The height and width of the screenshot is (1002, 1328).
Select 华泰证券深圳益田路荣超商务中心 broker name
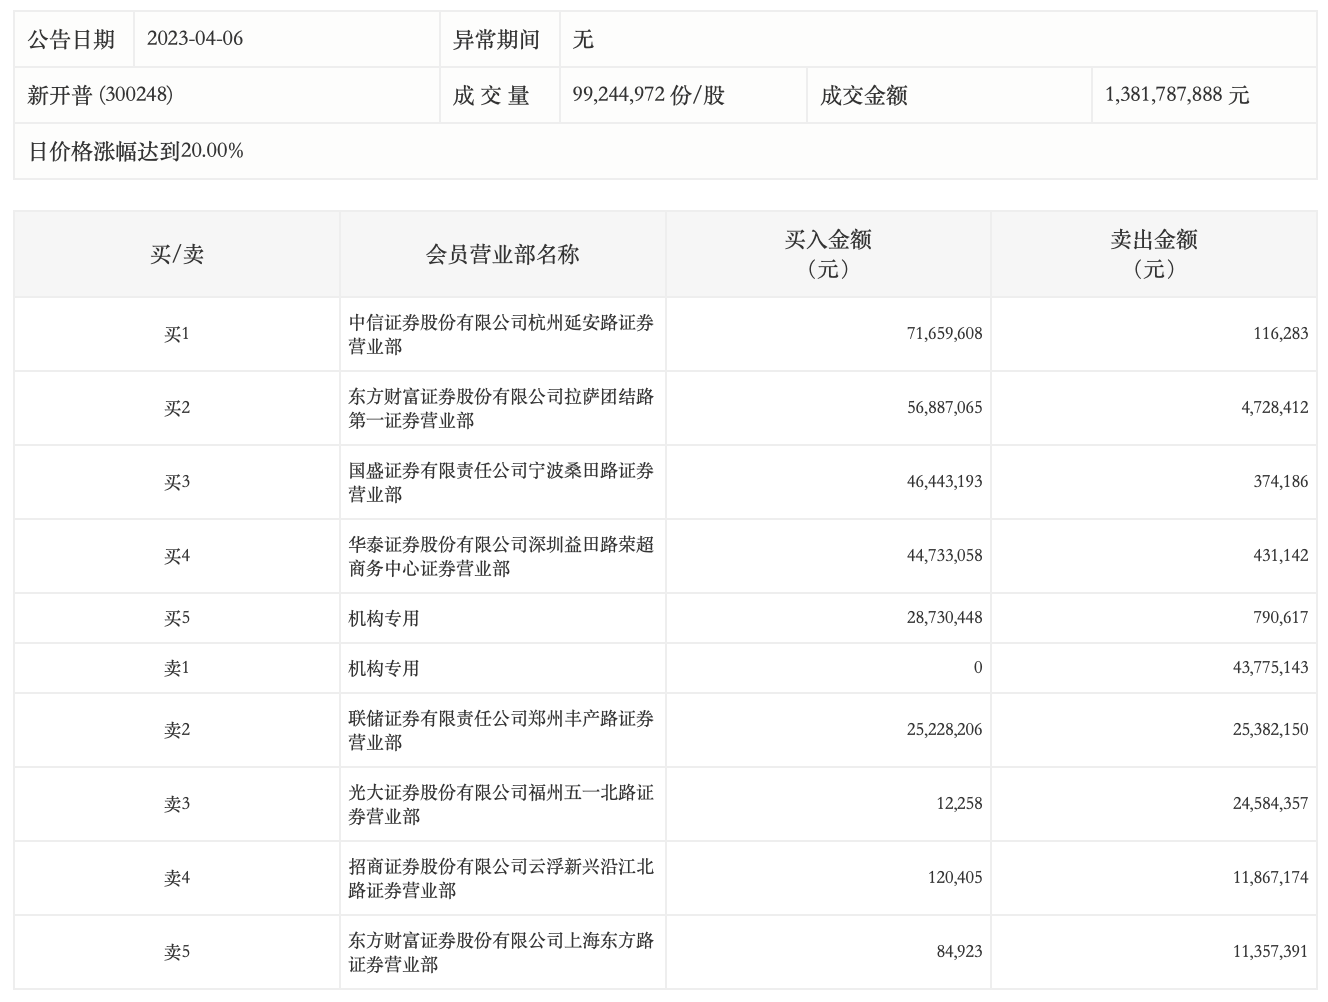501,556
